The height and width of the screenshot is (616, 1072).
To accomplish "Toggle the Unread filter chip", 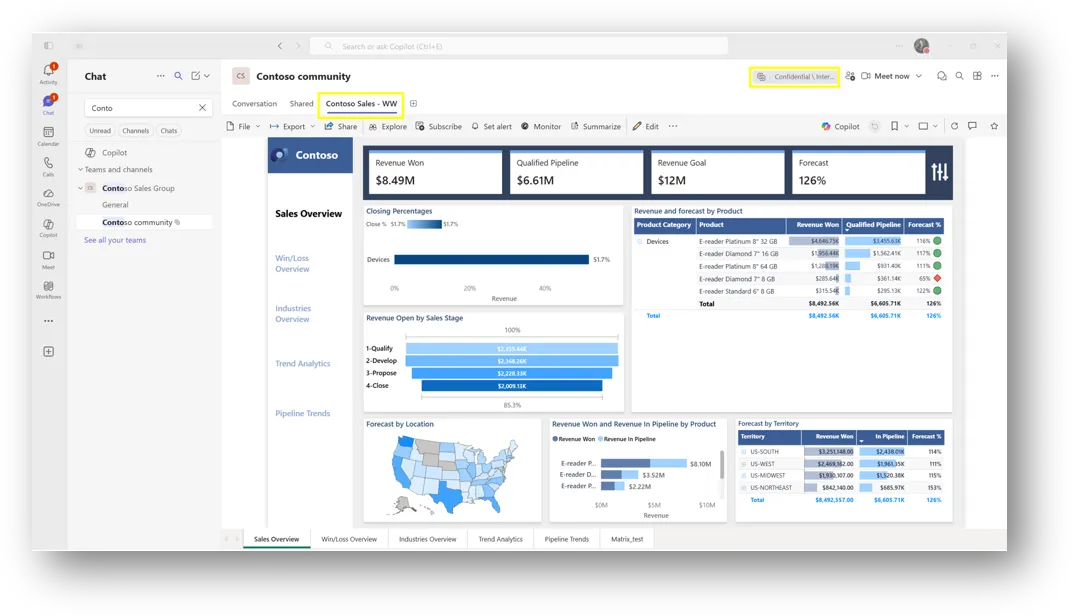I will tap(100, 131).
